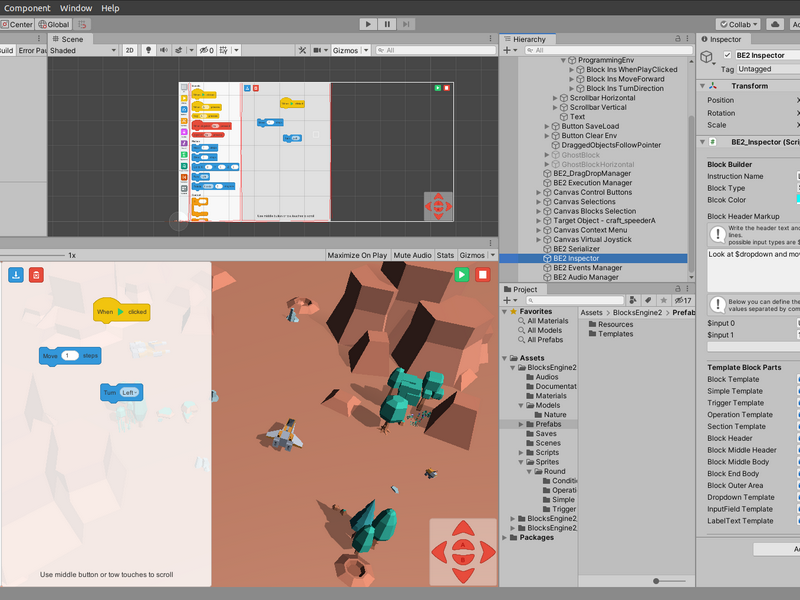This screenshot has height=600, width=800.
Task: Click the Project plus create button
Action: pyautogui.click(x=510, y=301)
